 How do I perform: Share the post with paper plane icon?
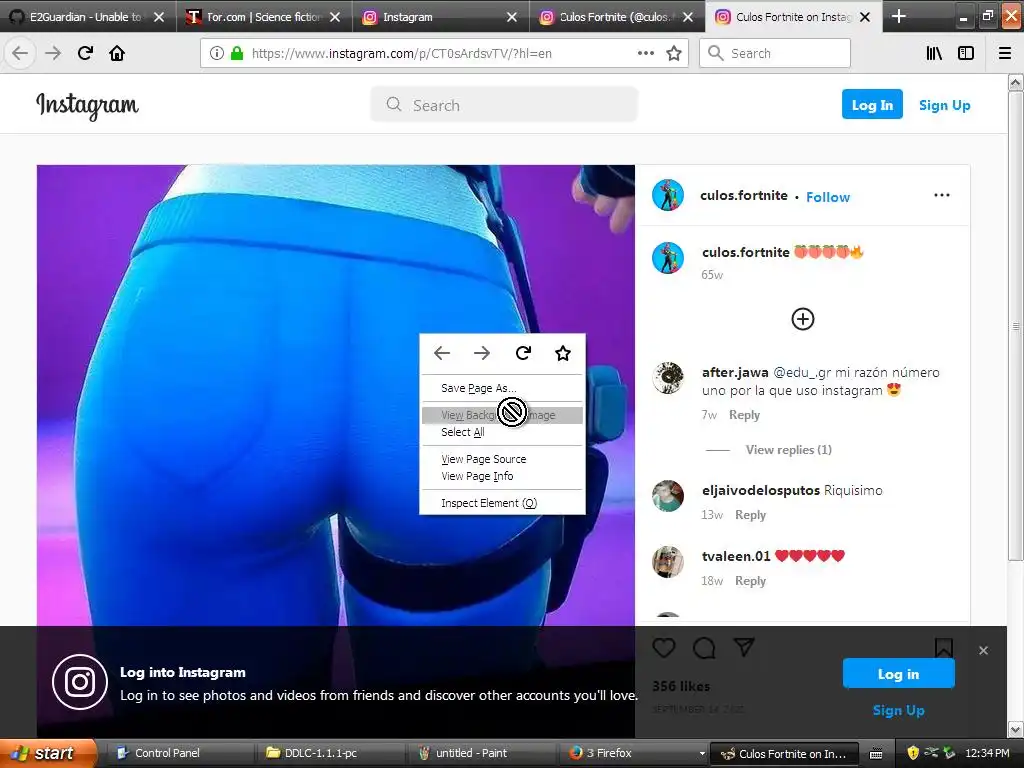point(744,647)
